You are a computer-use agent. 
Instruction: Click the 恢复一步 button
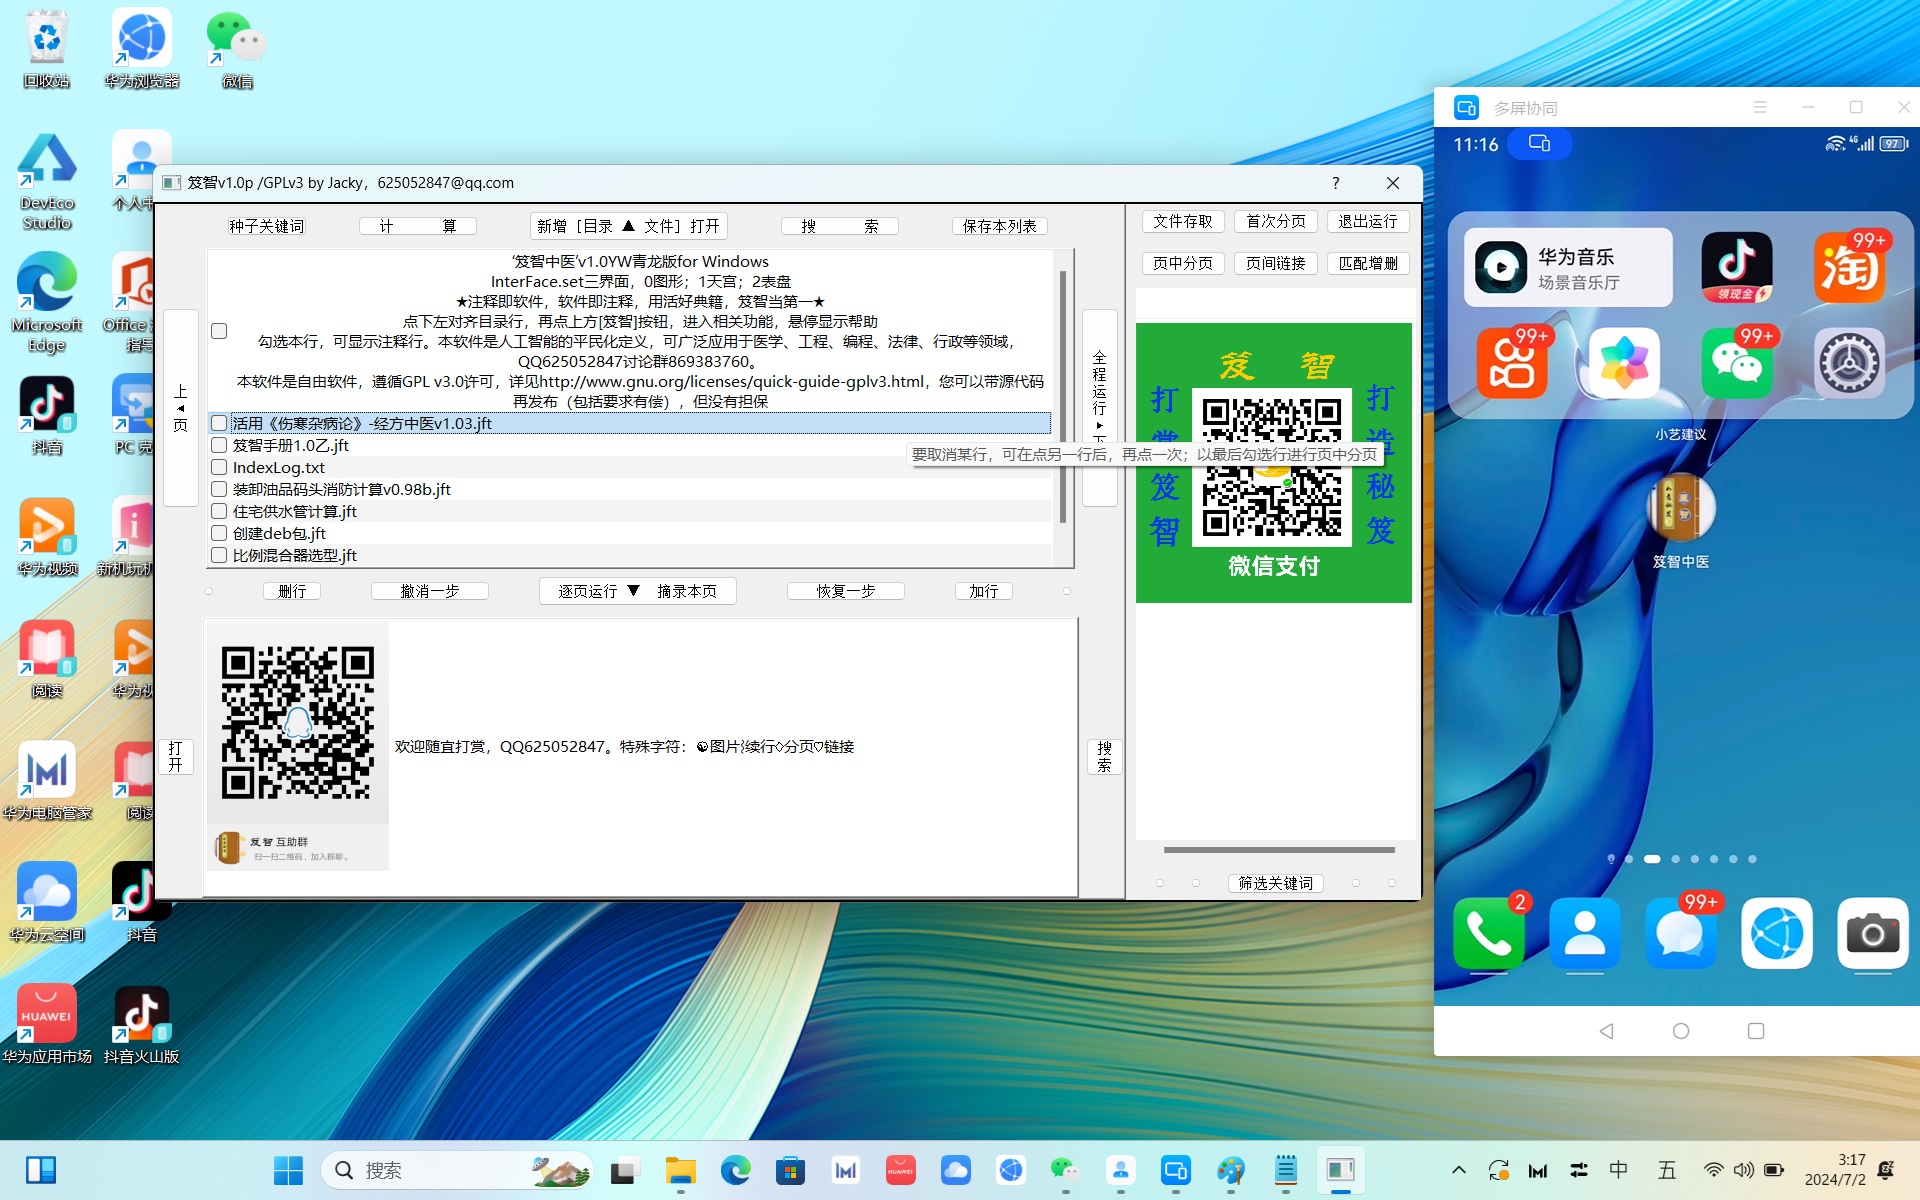click(x=846, y=591)
